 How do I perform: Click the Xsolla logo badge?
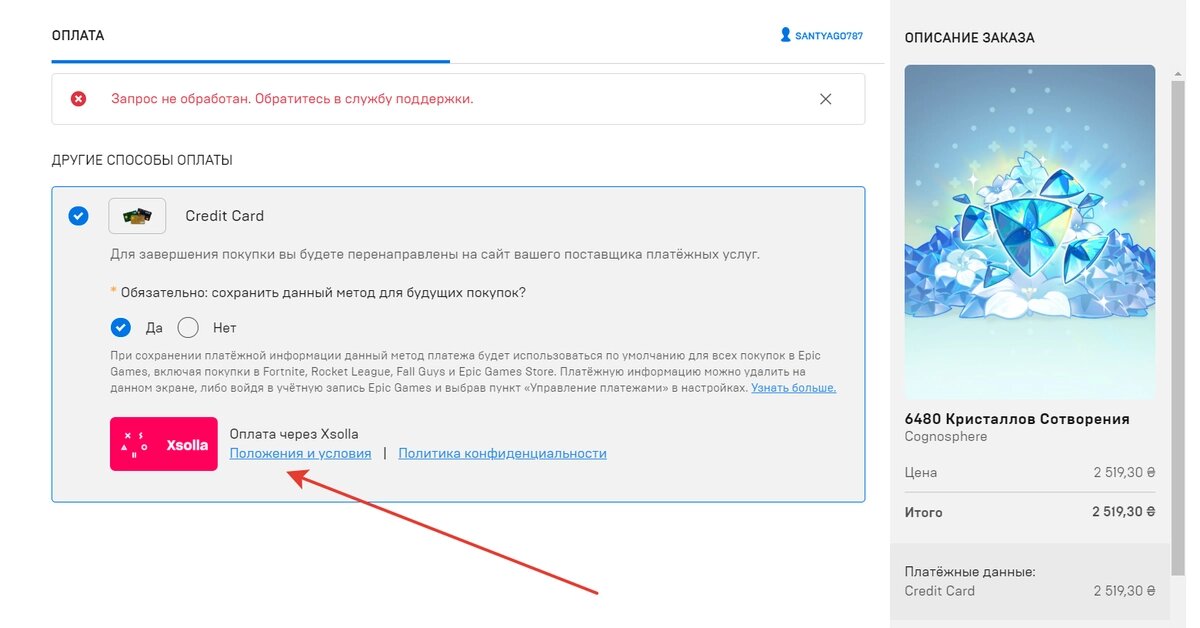pos(164,444)
